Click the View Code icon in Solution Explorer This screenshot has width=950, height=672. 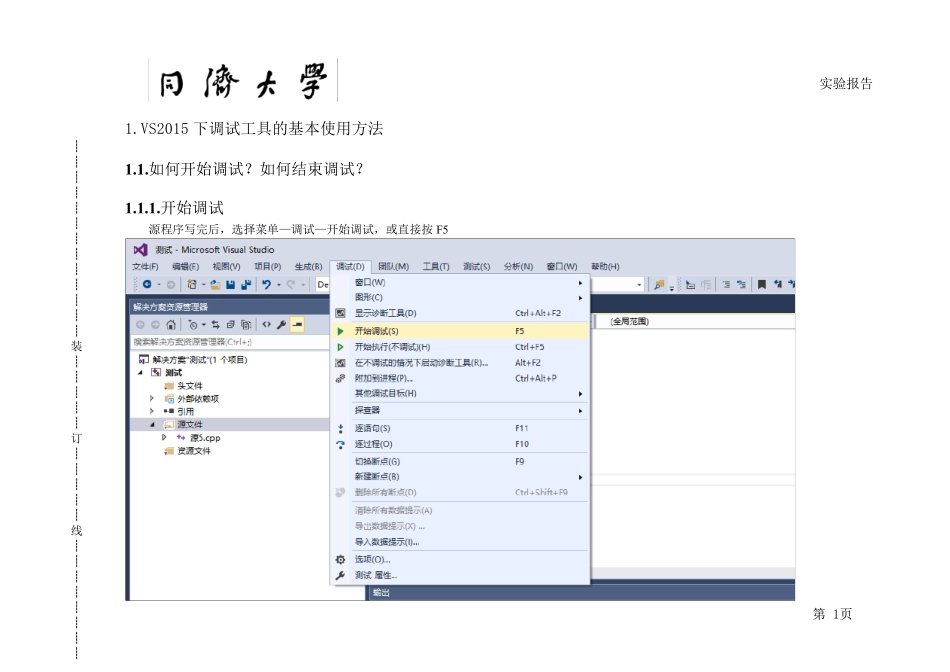(x=267, y=325)
